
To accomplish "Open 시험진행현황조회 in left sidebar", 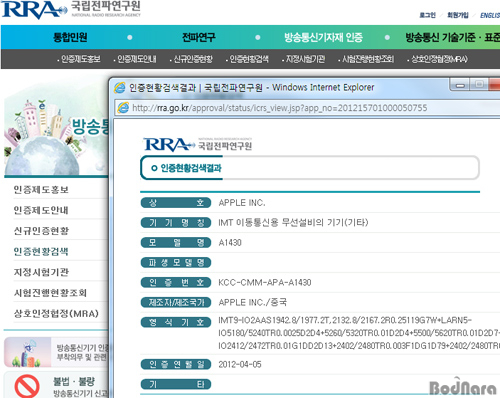I will click(50, 293).
